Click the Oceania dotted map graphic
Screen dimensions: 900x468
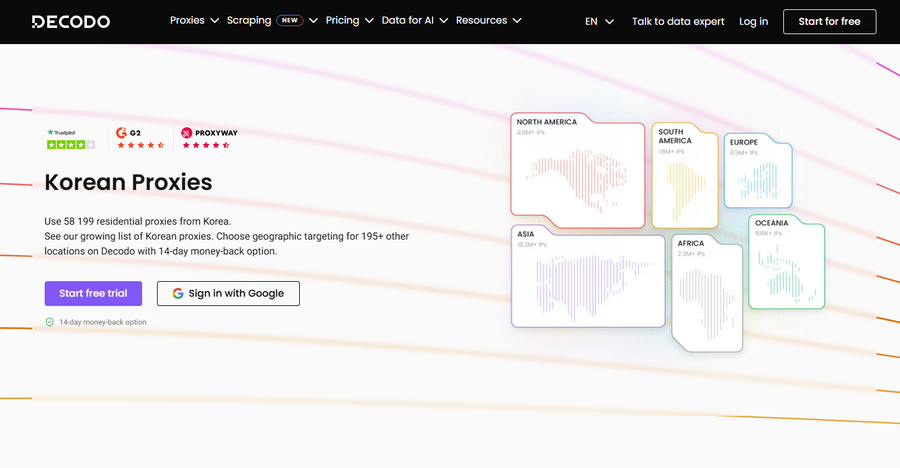787,273
